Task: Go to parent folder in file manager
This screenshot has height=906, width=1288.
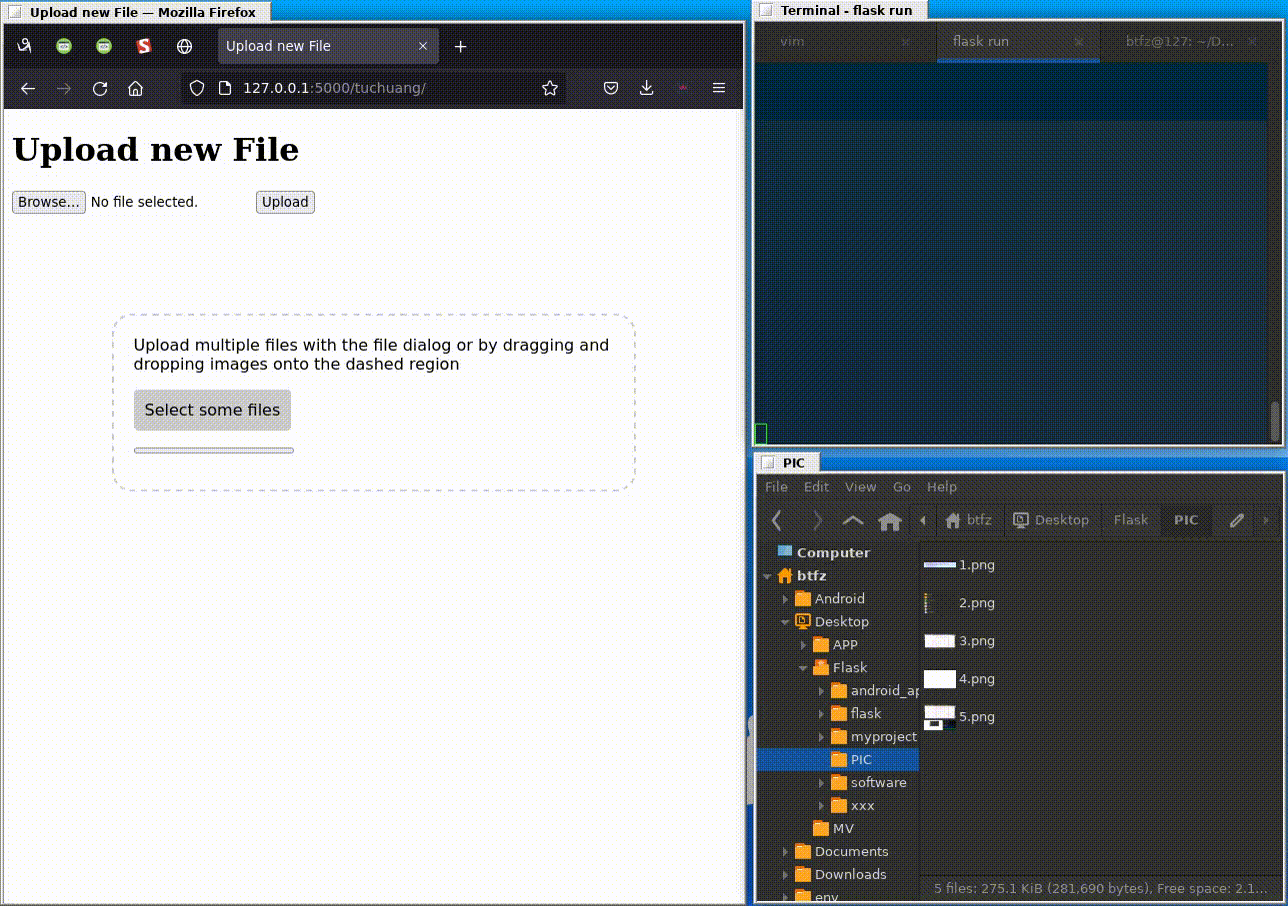Action: pyautogui.click(x=853, y=520)
